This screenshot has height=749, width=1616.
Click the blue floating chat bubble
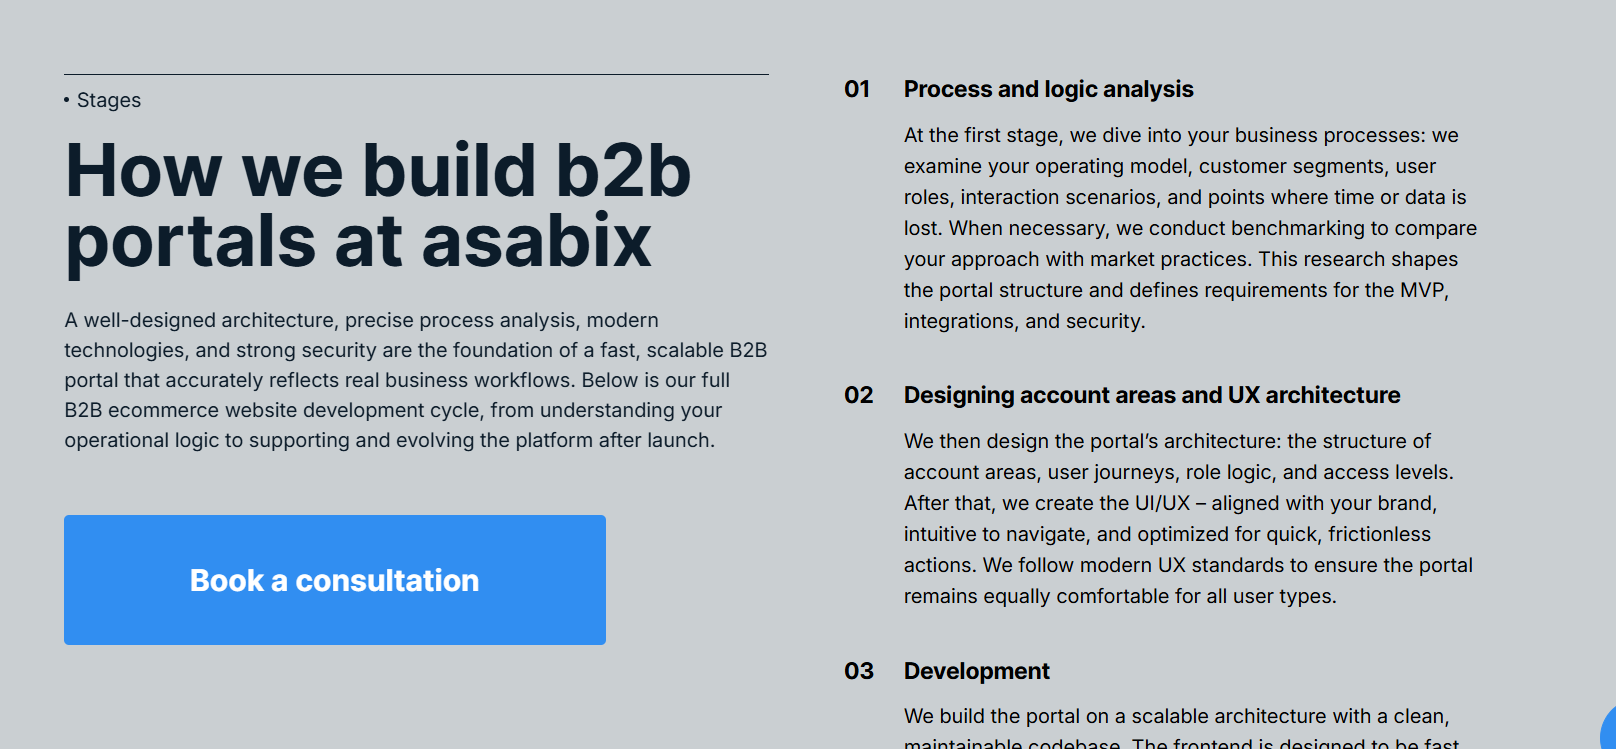tap(1609, 729)
